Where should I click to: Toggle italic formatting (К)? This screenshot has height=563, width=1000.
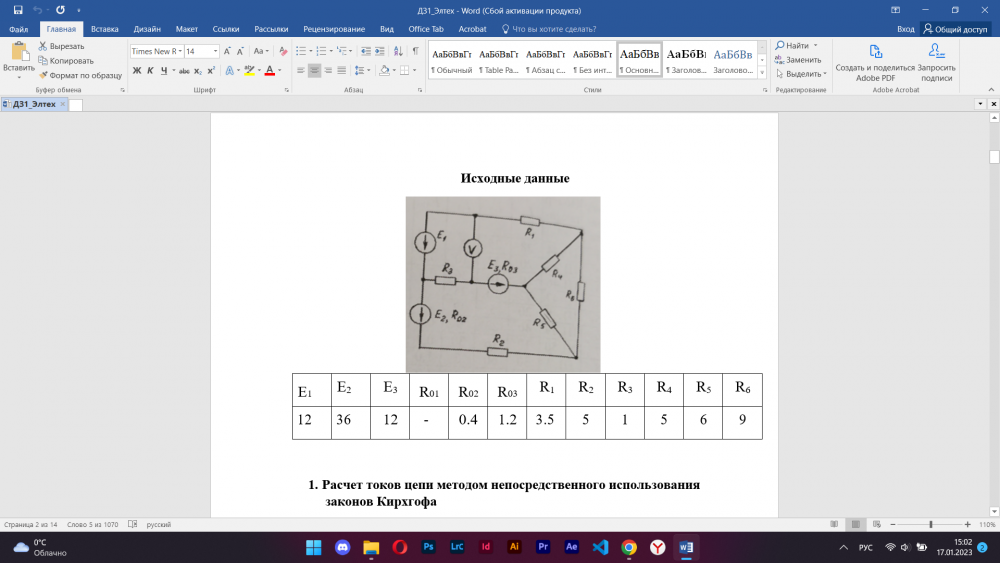[x=150, y=71]
